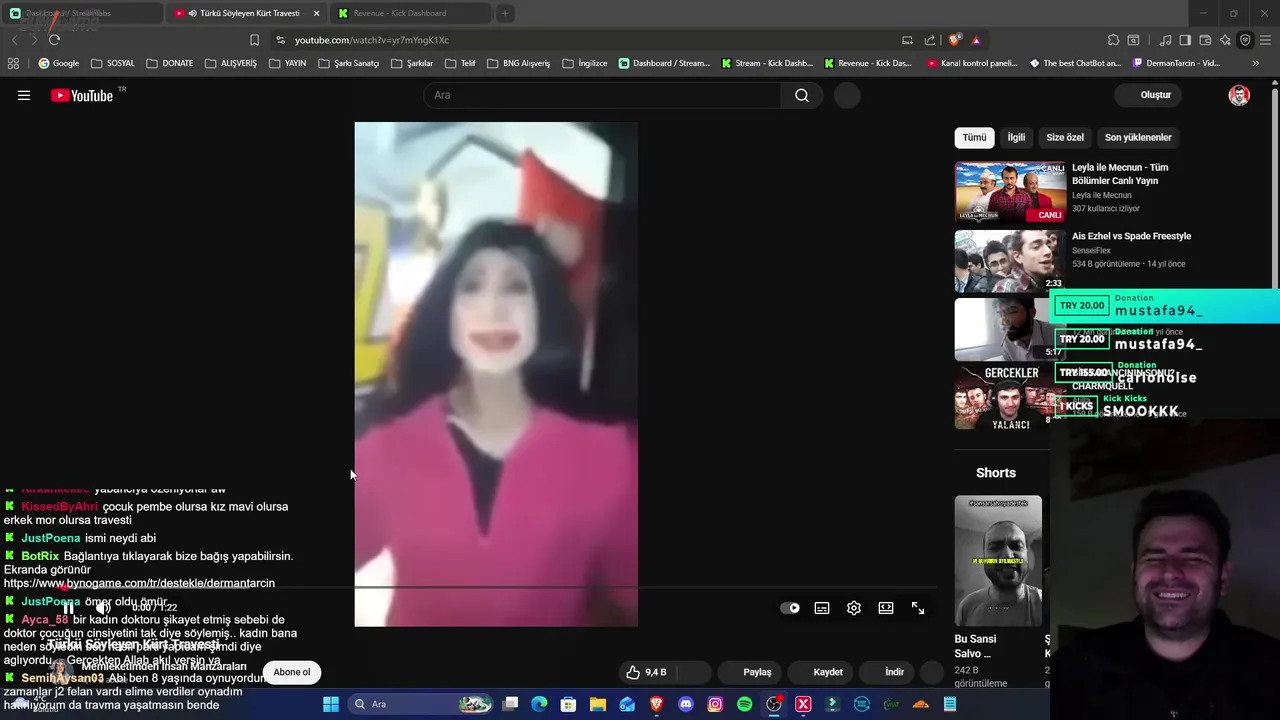Open the YAYIN bookmarks folder
Image resolution: width=1280 pixels, height=720 pixels.
click(287, 63)
